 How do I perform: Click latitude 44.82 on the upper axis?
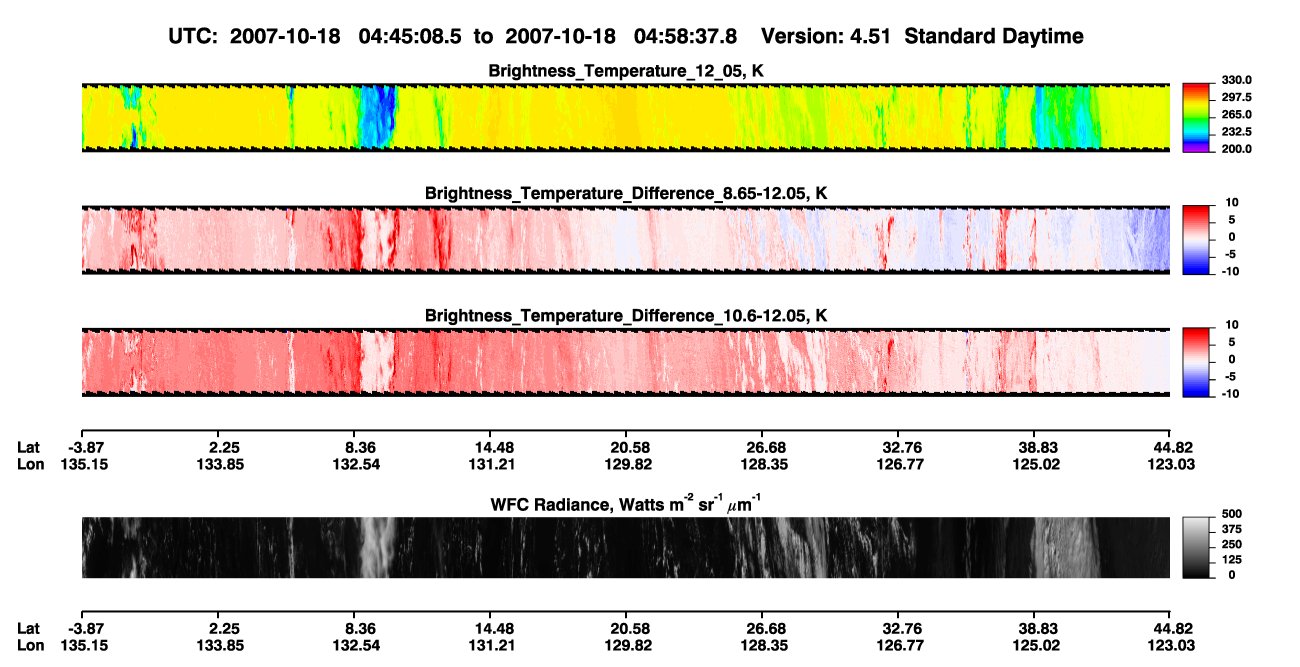(1174, 448)
